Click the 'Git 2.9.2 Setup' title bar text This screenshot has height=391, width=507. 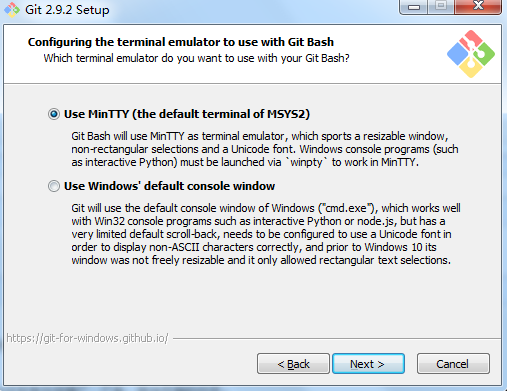pyautogui.click(x=67, y=10)
